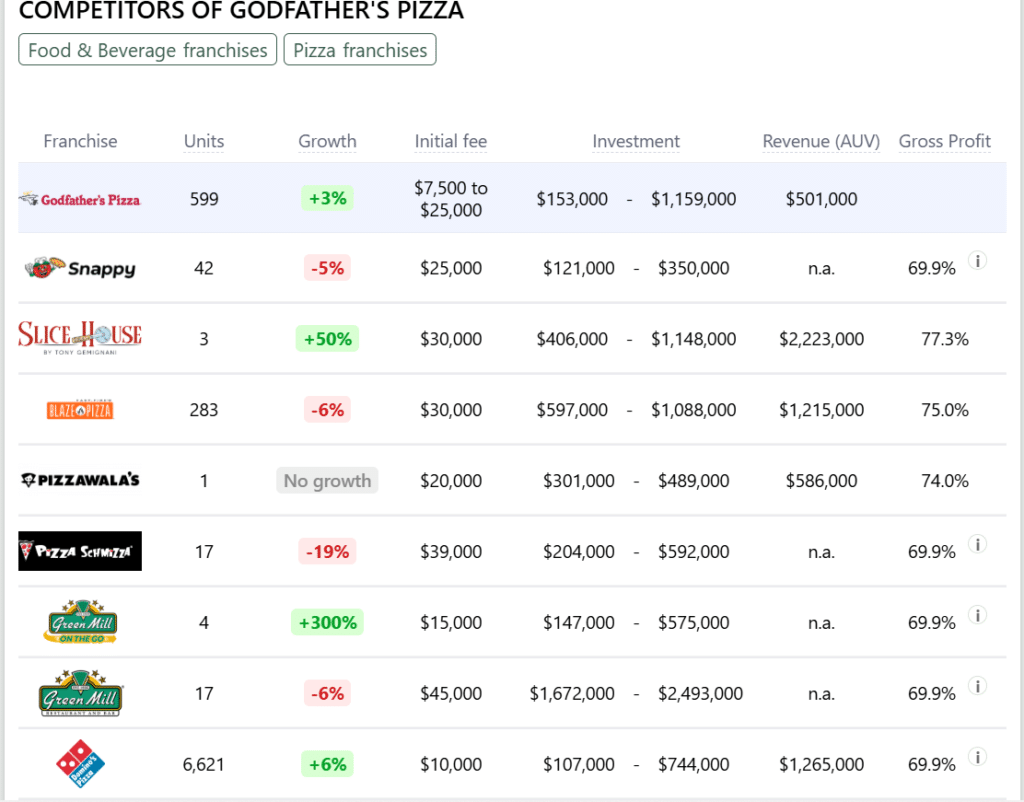Viewport: 1024px width, 802px height.
Task: Open the Snappy franchise logo
Action: 80,268
